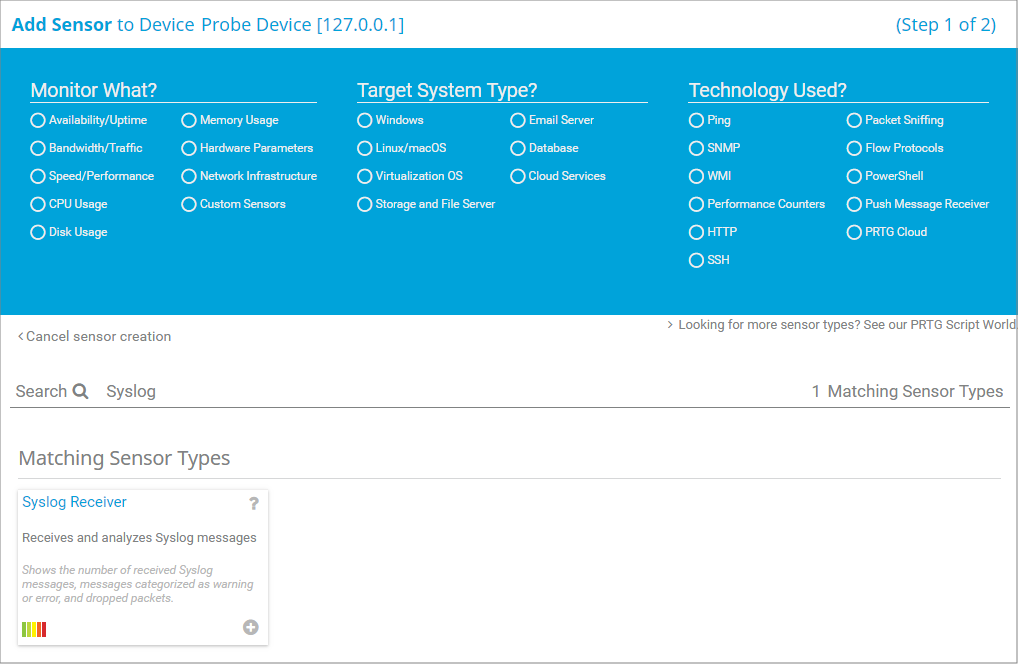Choose Linux/macOS target system

[365, 148]
